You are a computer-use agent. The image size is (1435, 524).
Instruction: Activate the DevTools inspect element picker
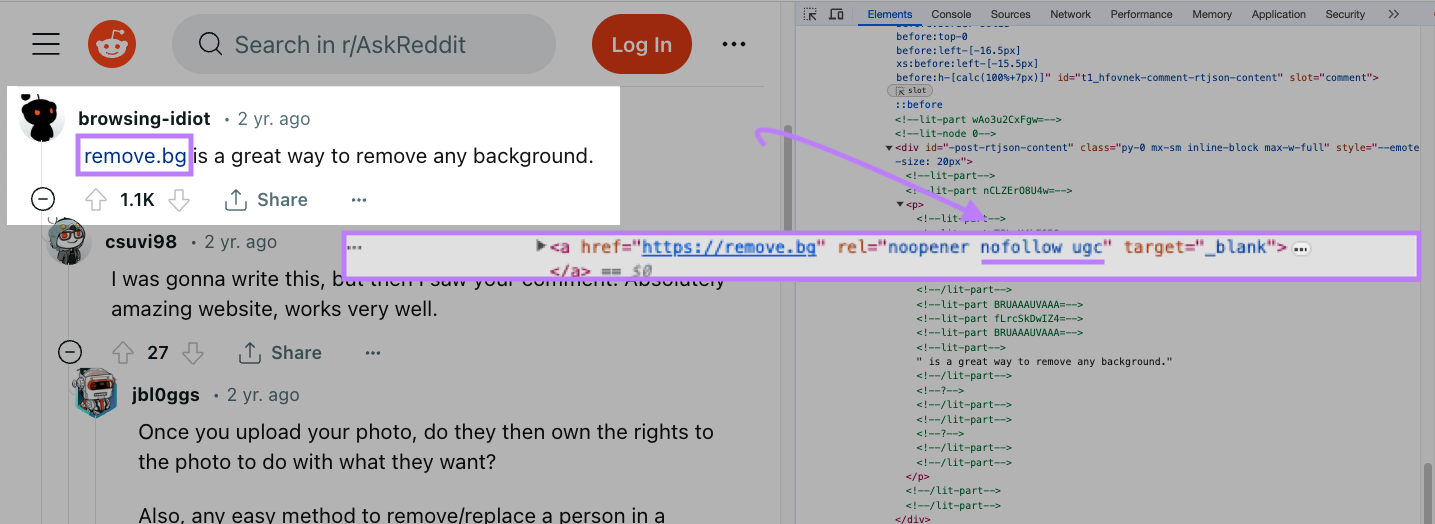(x=810, y=14)
